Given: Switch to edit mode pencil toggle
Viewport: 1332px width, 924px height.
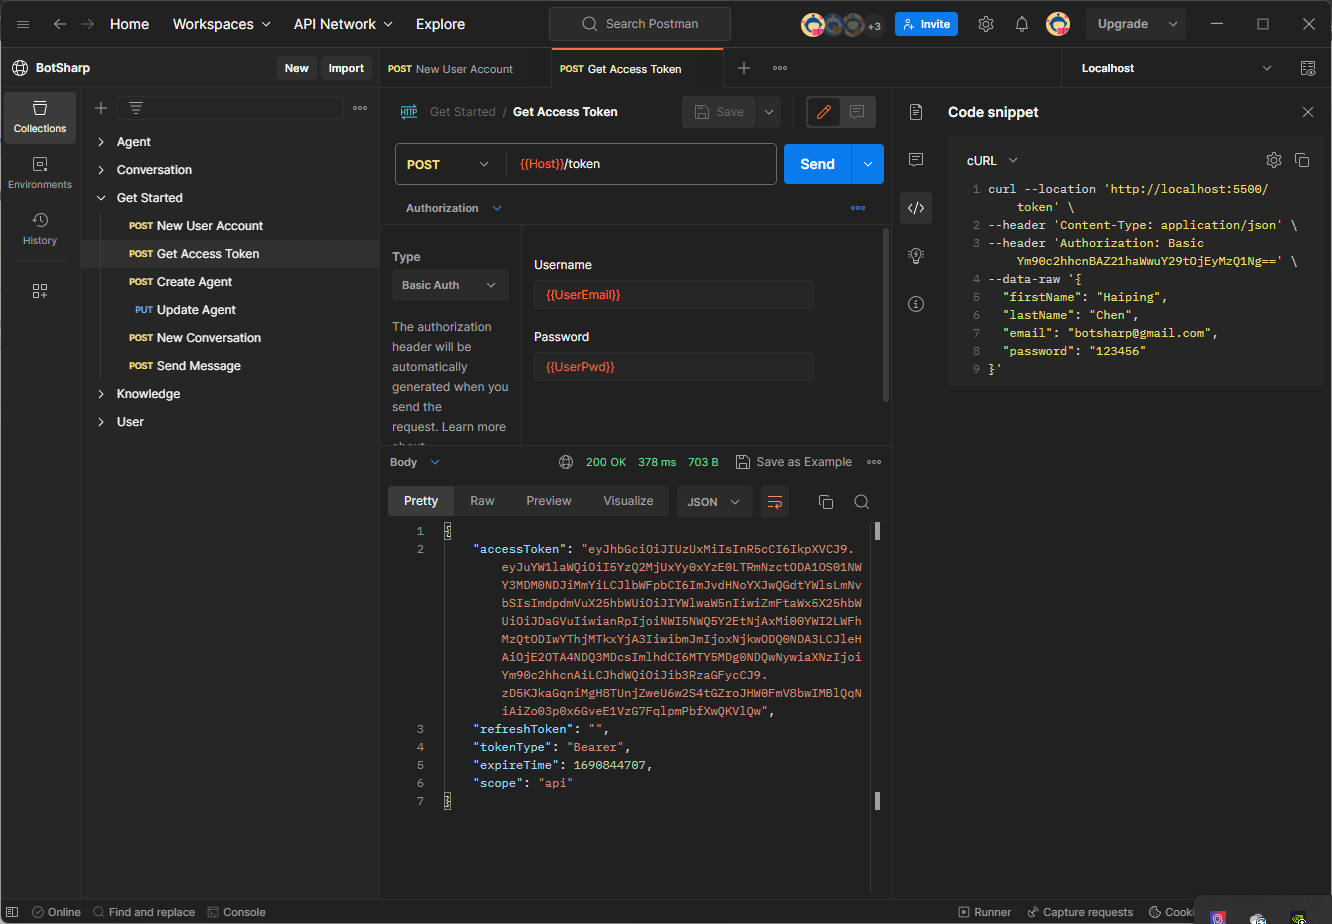Looking at the screenshot, I should click(824, 112).
